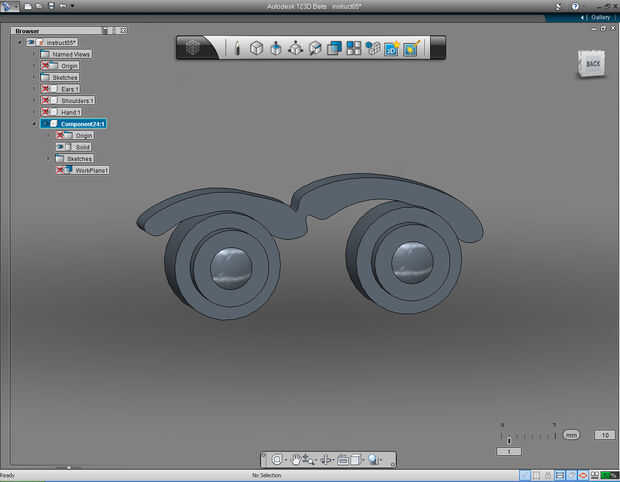Hide the Solid body in browser
The height and width of the screenshot is (482, 620).
(x=60, y=147)
